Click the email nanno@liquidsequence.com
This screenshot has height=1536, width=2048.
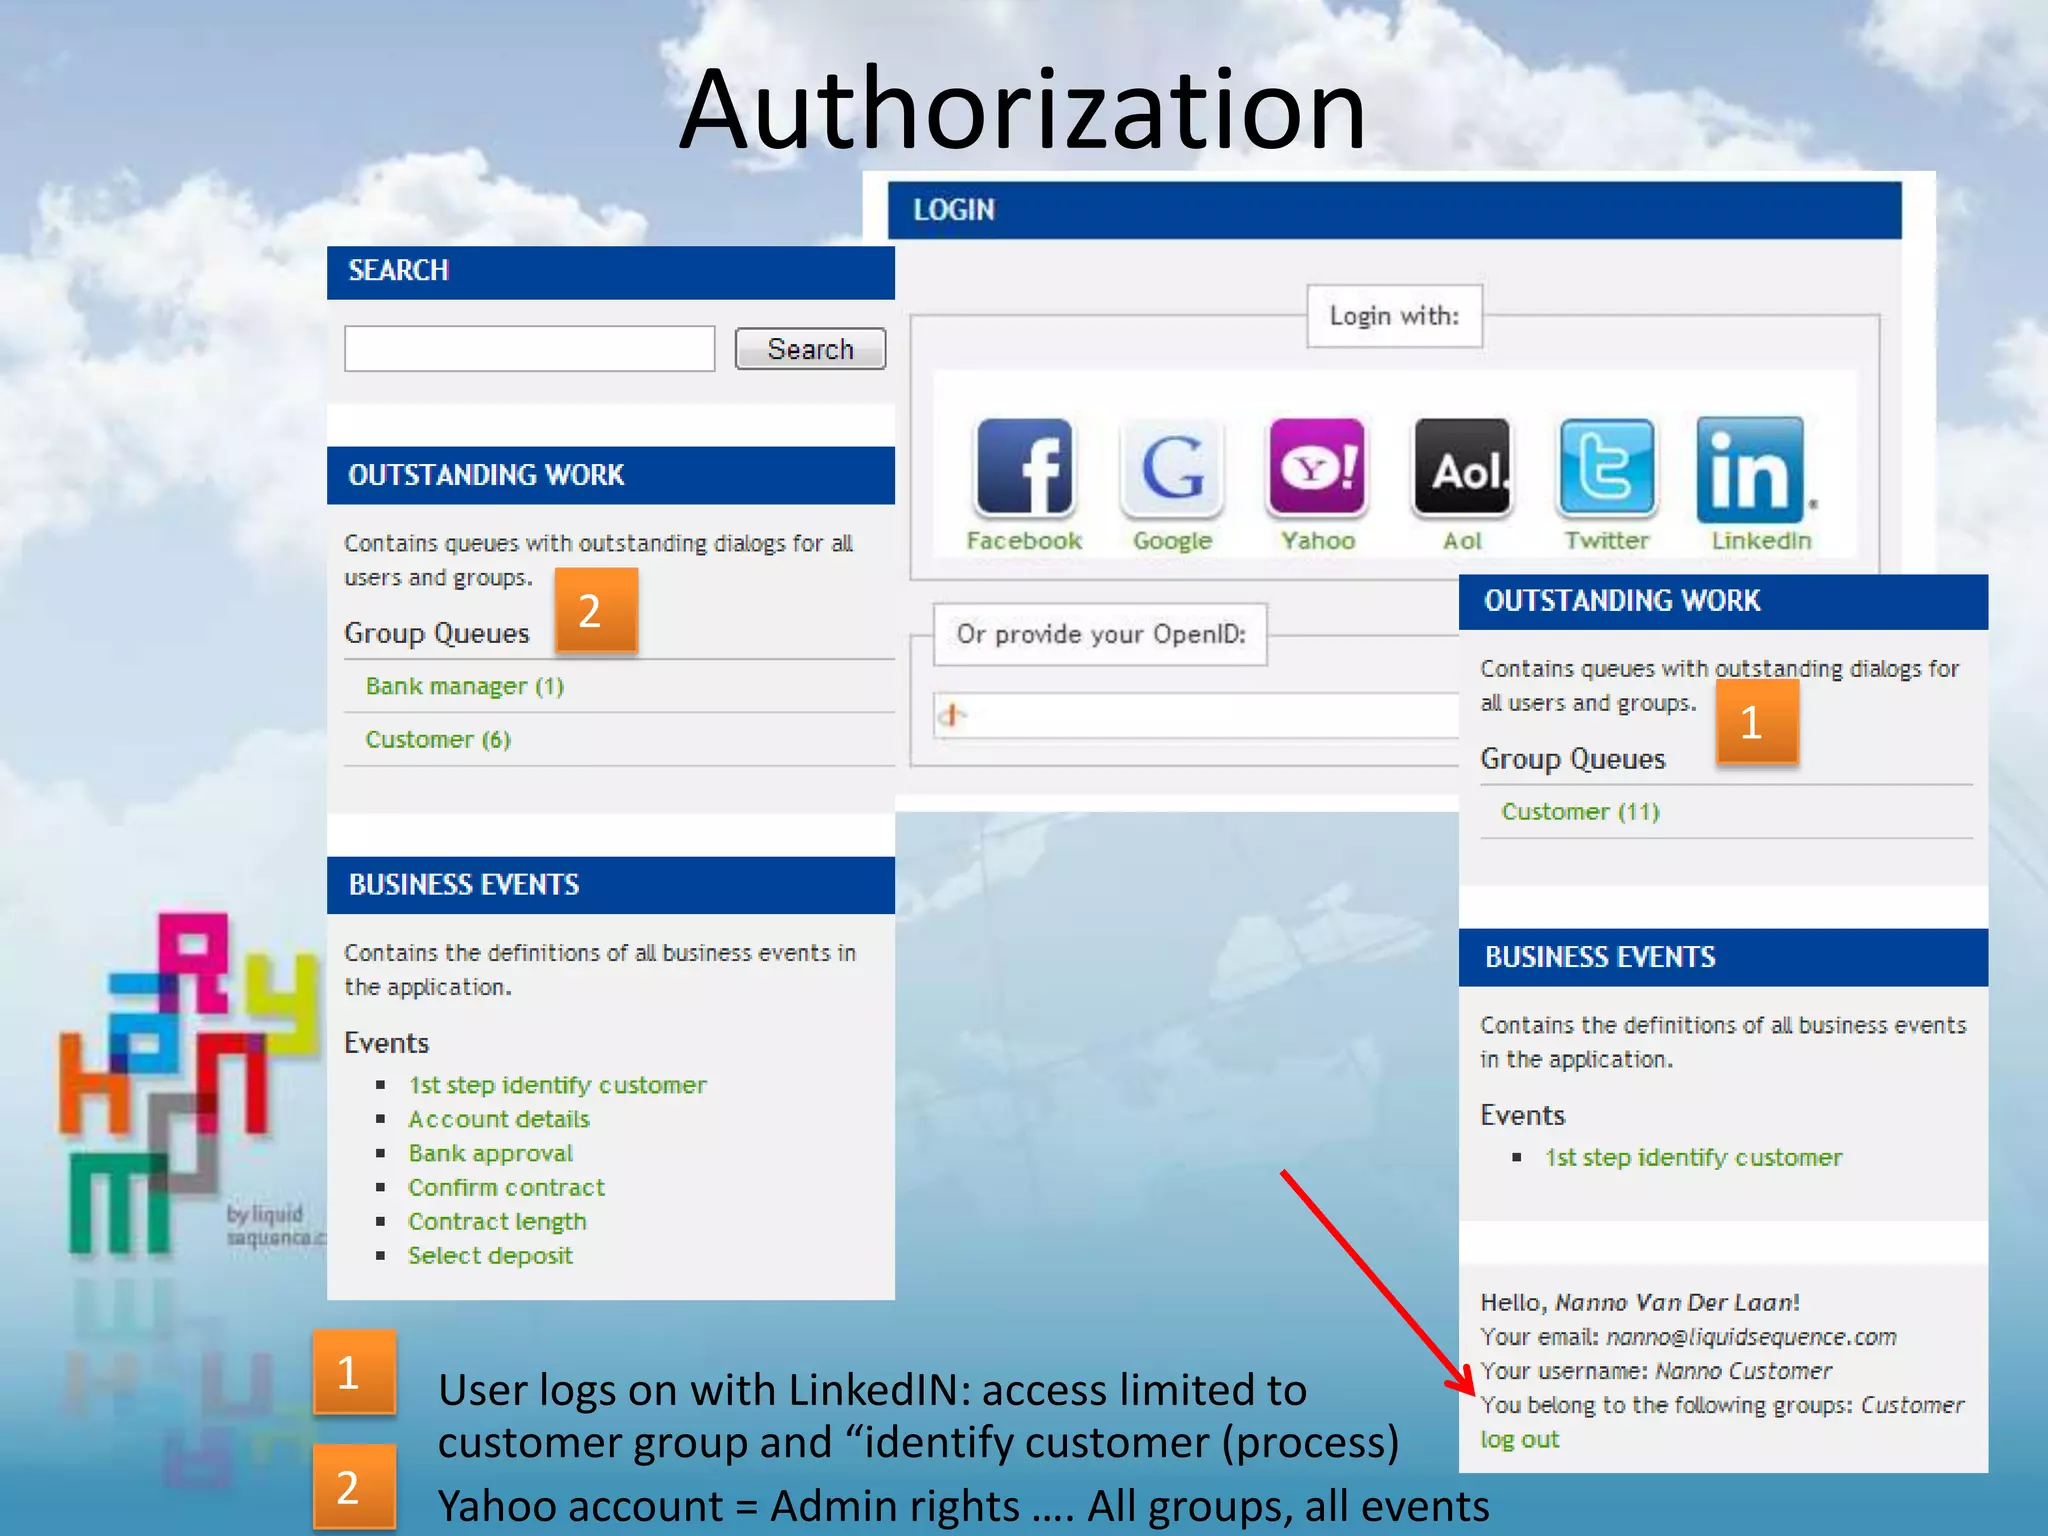1751,1337
